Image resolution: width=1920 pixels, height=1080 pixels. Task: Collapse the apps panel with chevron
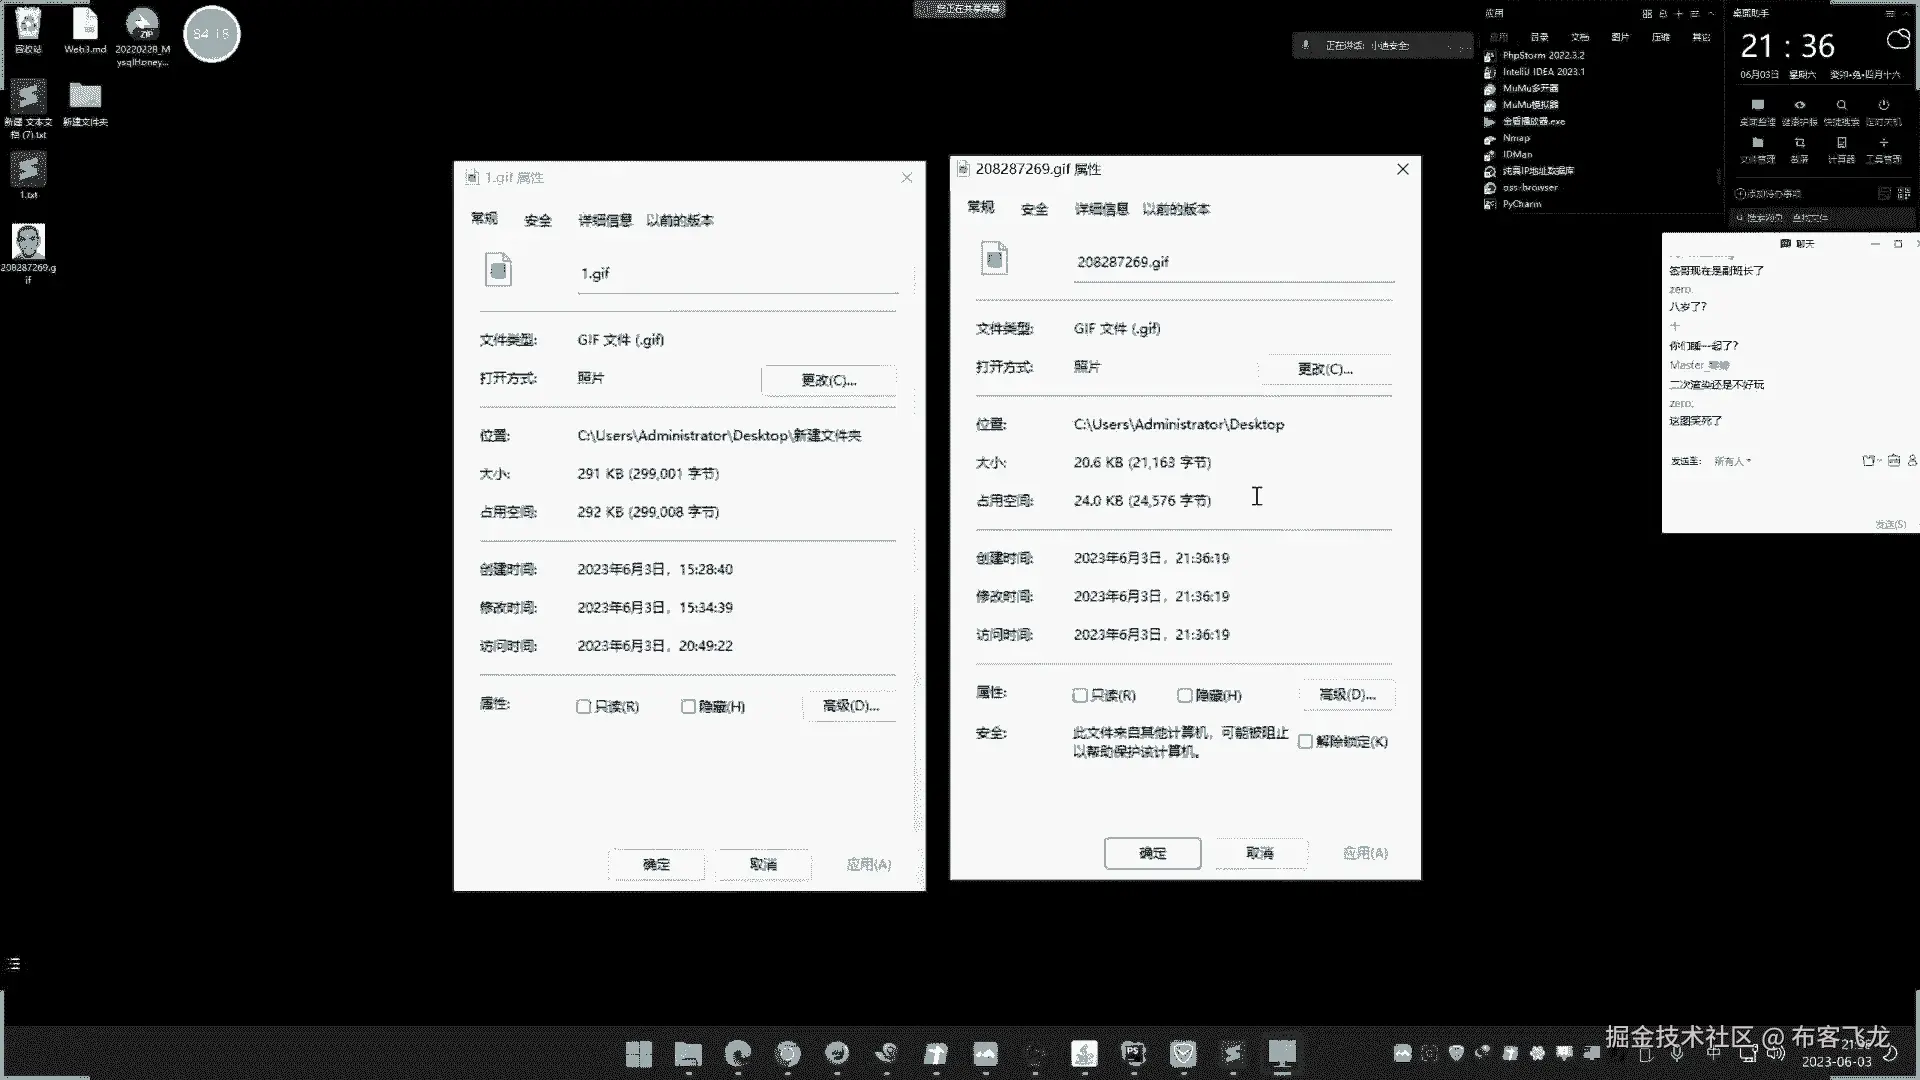click(1712, 13)
